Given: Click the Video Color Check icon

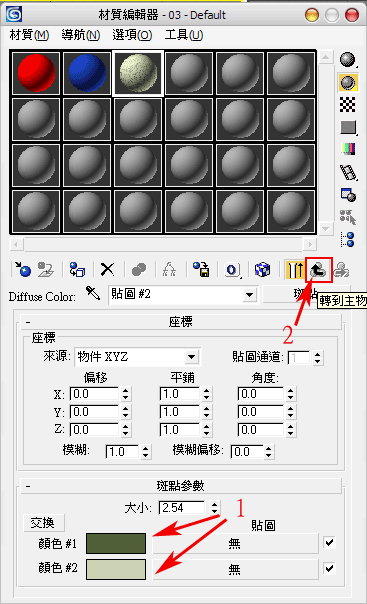Looking at the screenshot, I should 348,149.
